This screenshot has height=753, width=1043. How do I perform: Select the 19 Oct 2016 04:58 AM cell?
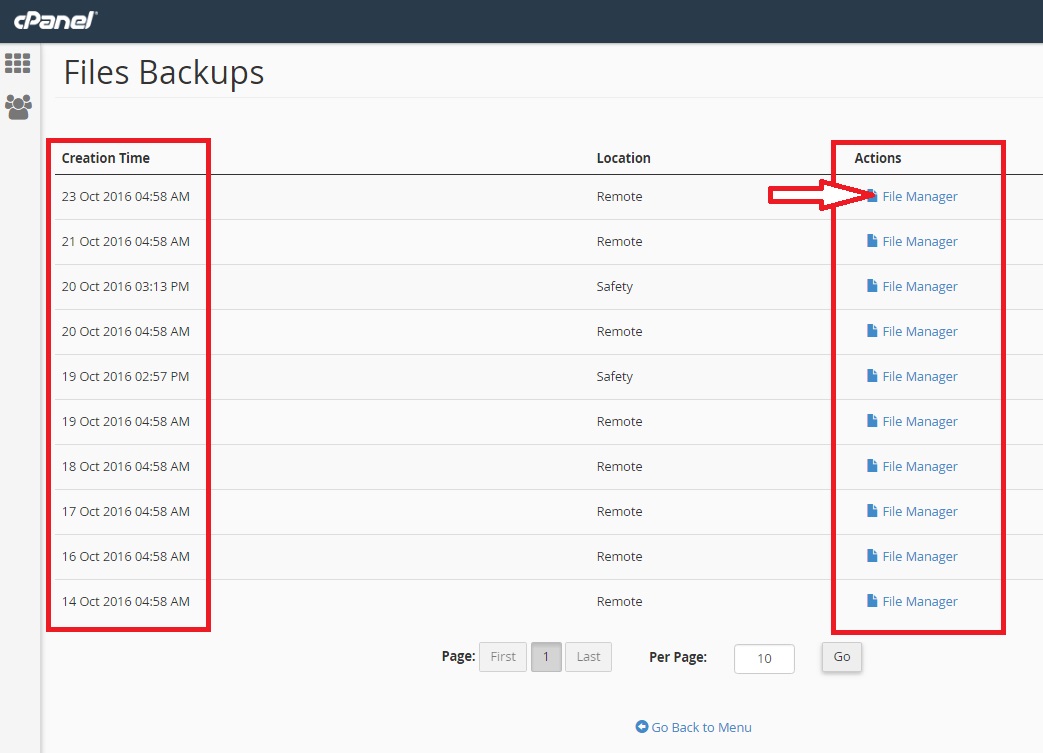[126, 421]
